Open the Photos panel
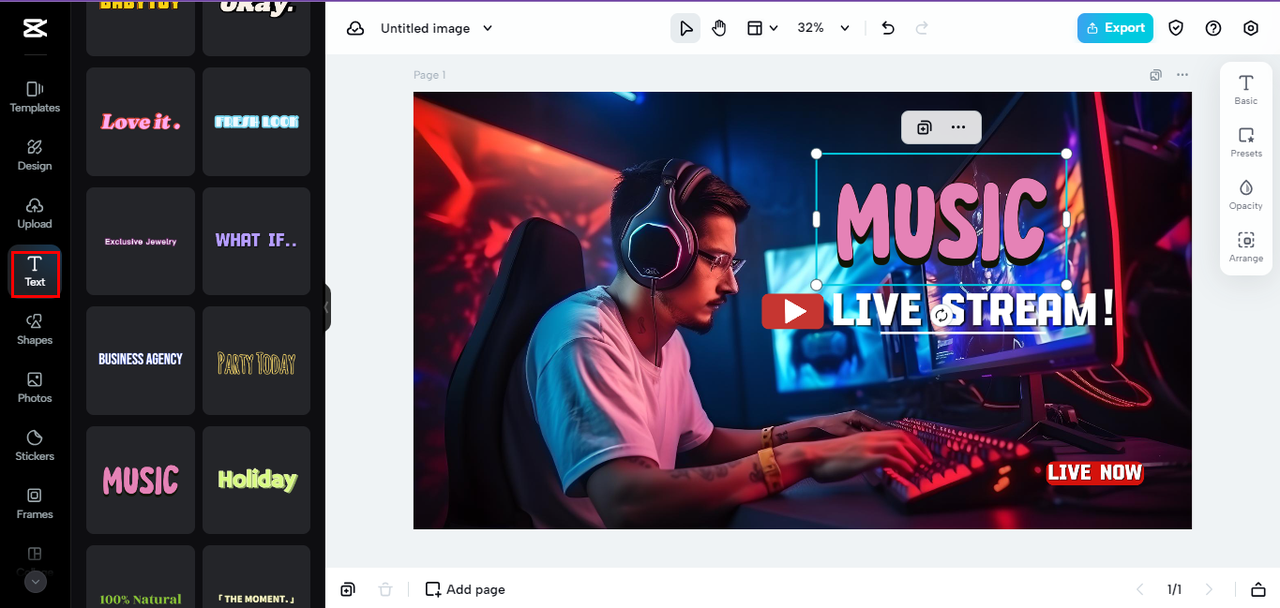 35,387
